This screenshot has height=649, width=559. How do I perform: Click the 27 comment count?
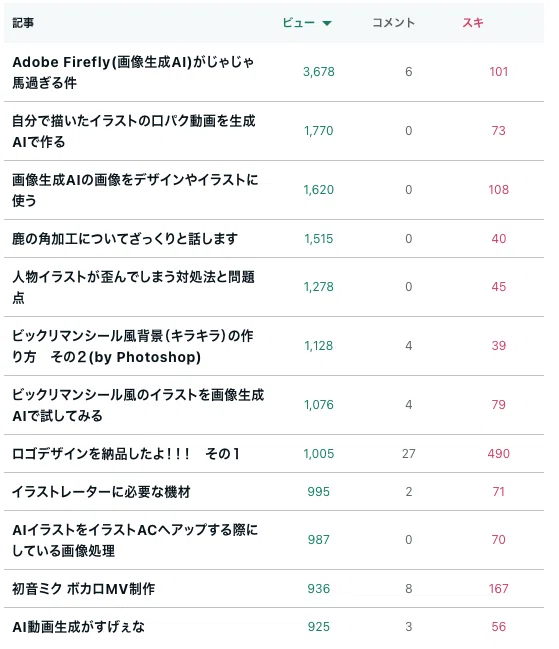pyautogui.click(x=408, y=454)
